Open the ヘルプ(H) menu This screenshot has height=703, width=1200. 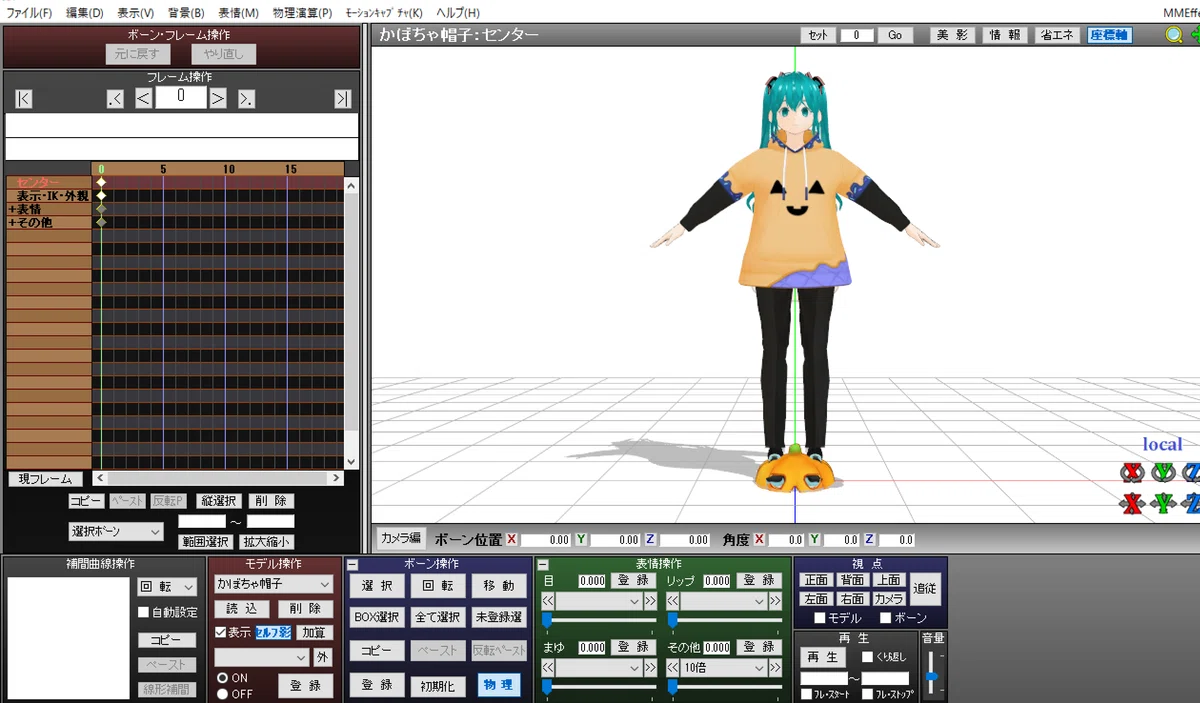(x=458, y=13)
